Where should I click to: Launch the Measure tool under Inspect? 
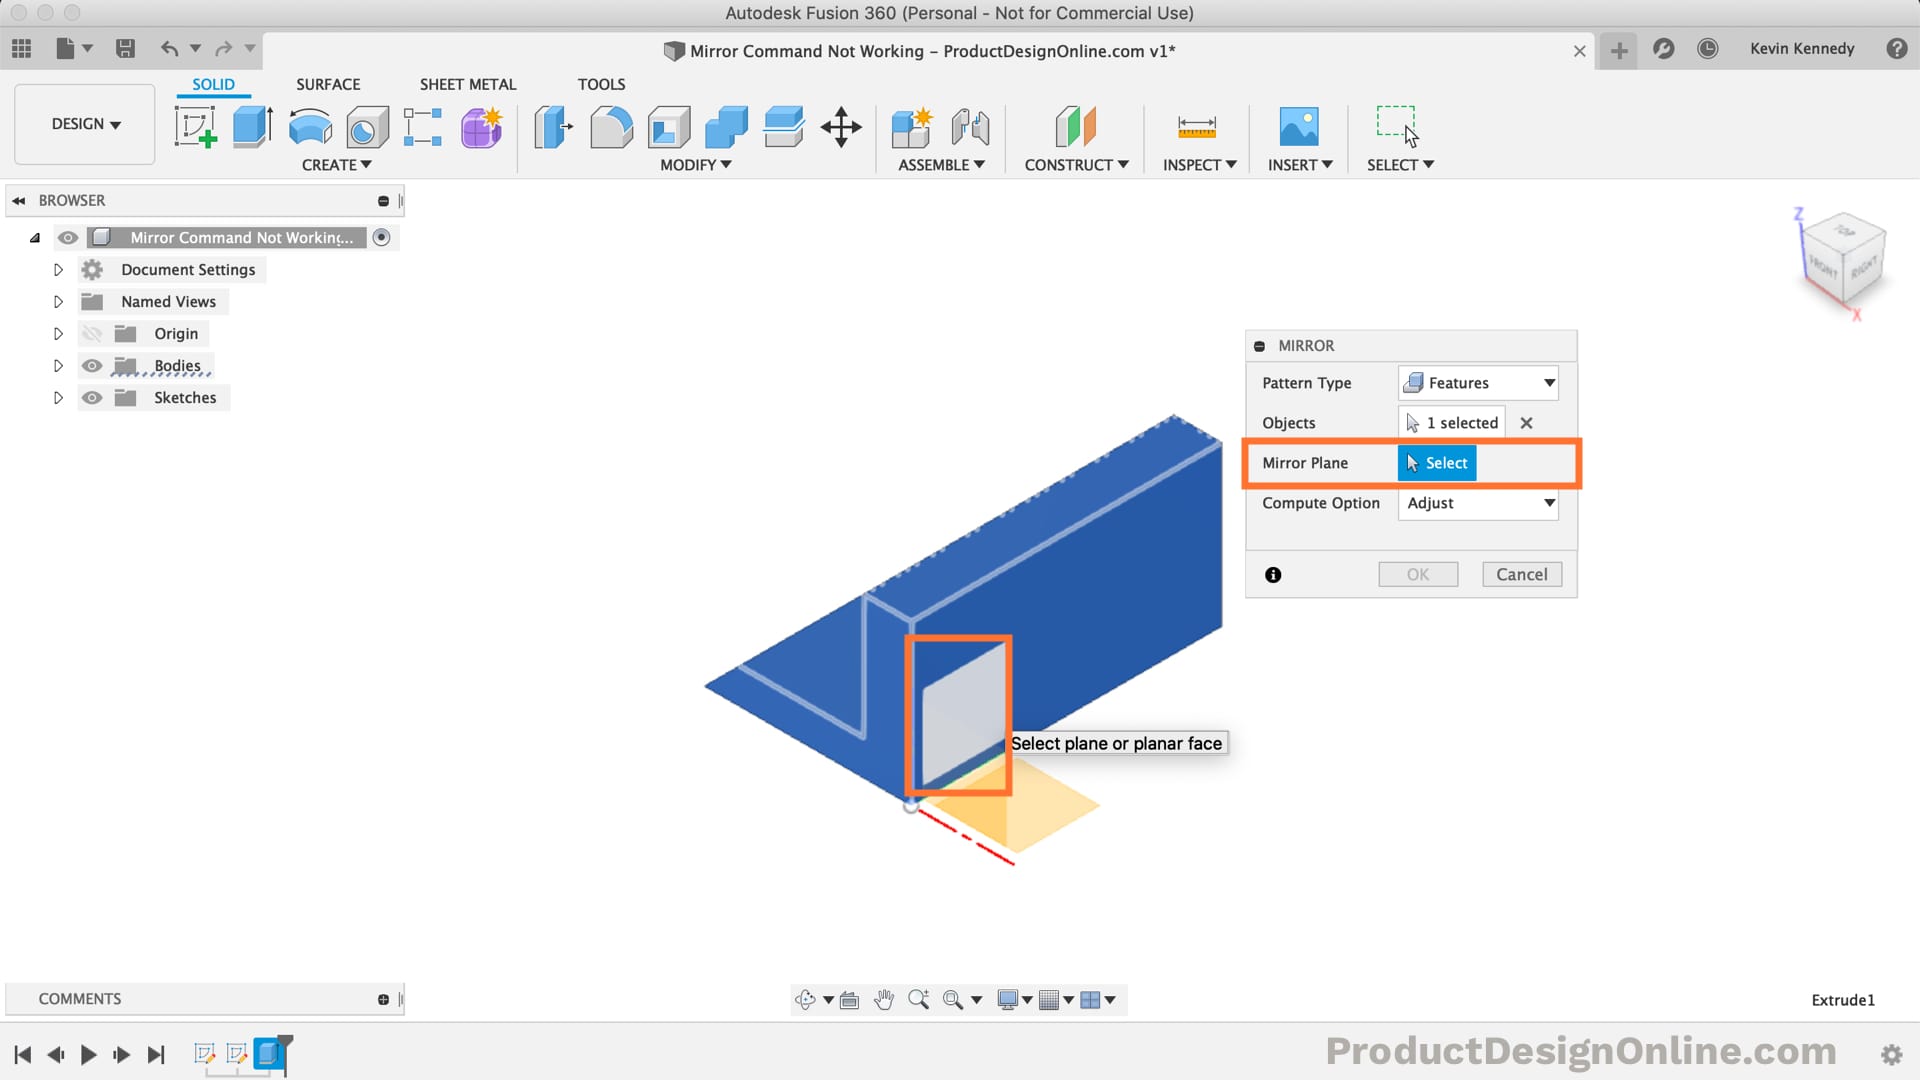[1197, 127]
